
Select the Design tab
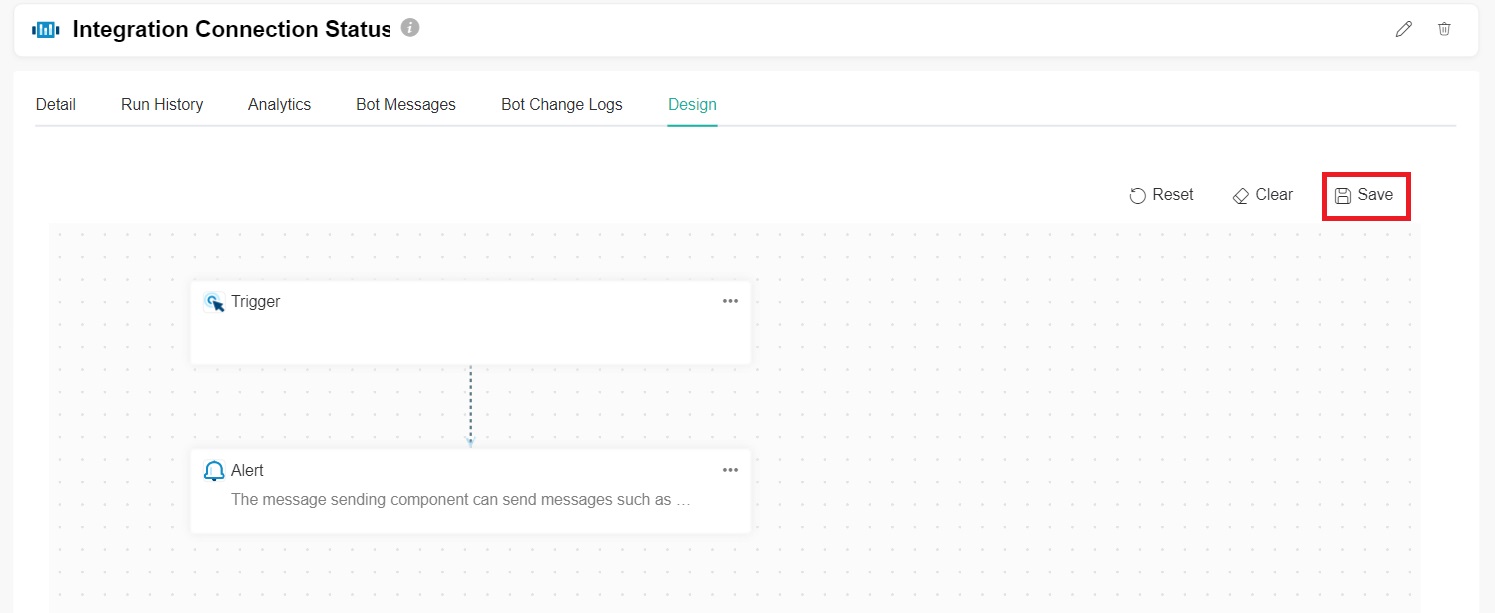pos(692,104)
